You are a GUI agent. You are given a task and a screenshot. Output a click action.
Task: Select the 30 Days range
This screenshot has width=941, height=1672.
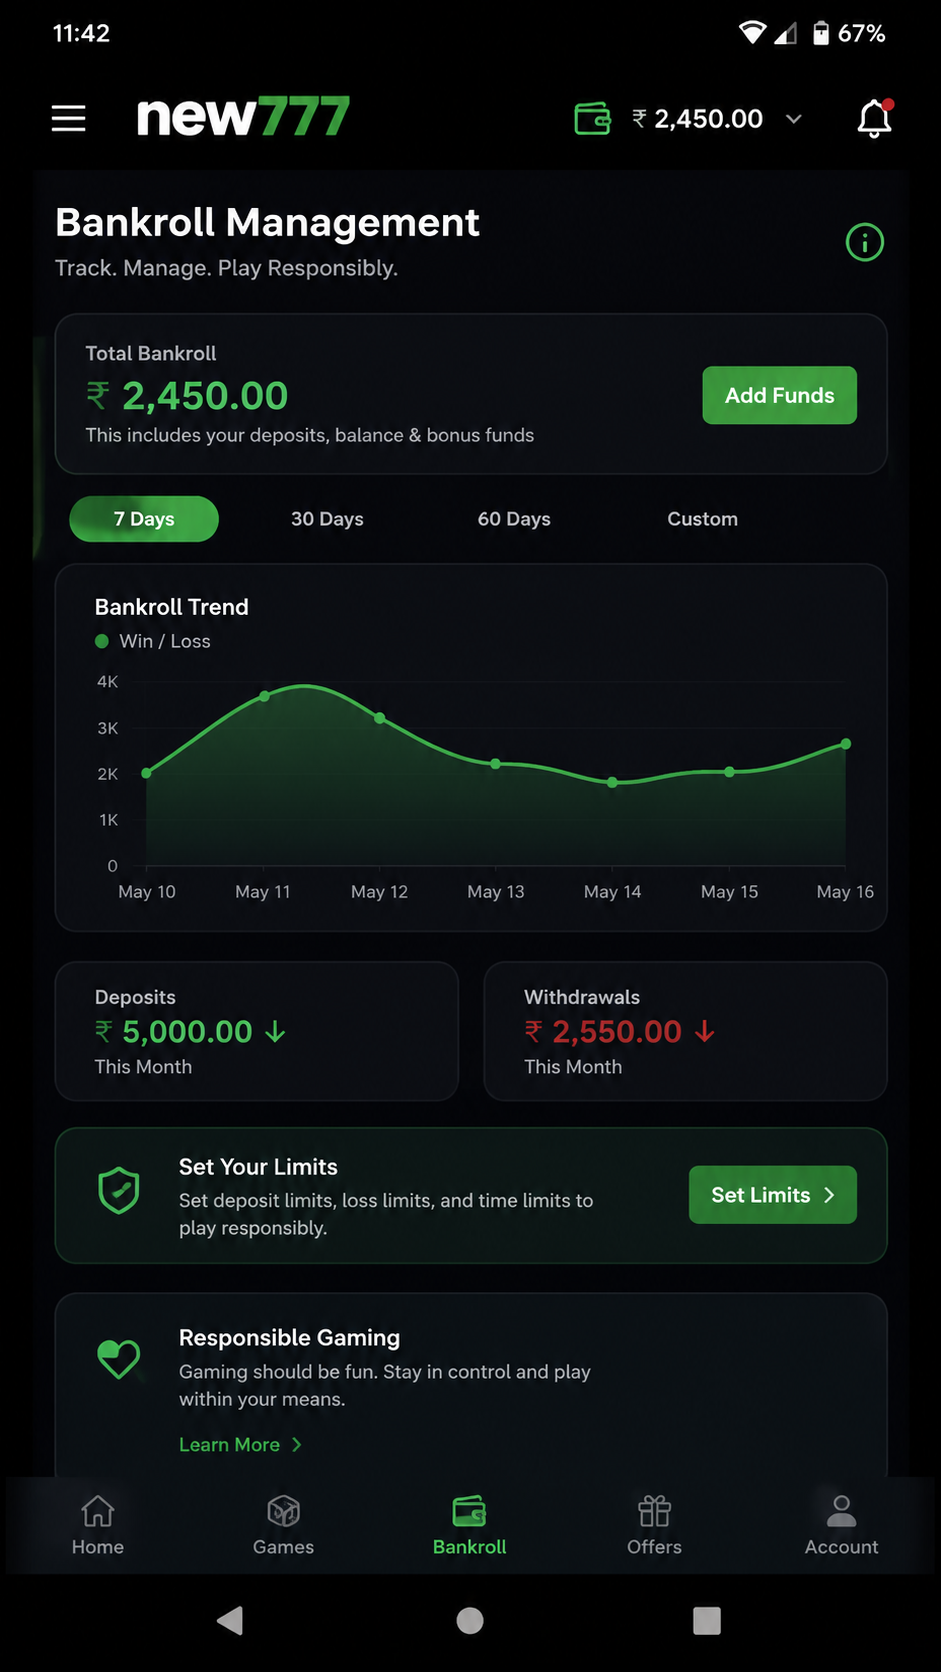click(x=327, y=519)
